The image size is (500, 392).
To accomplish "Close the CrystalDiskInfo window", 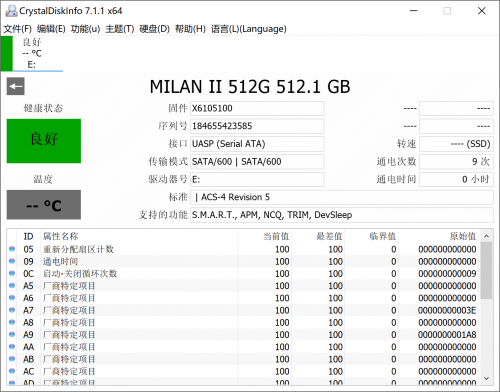I will point(481,11).
